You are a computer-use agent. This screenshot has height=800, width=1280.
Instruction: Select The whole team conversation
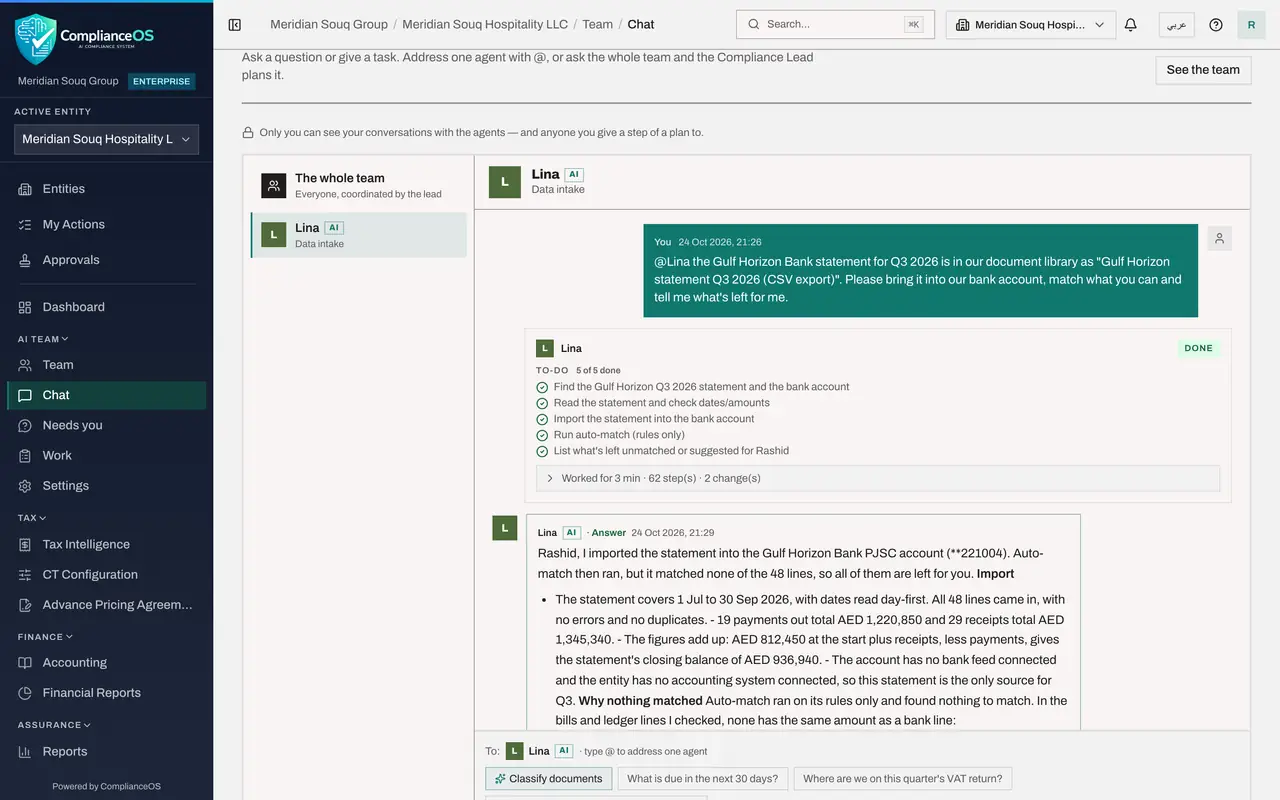(x=359, y=185)
